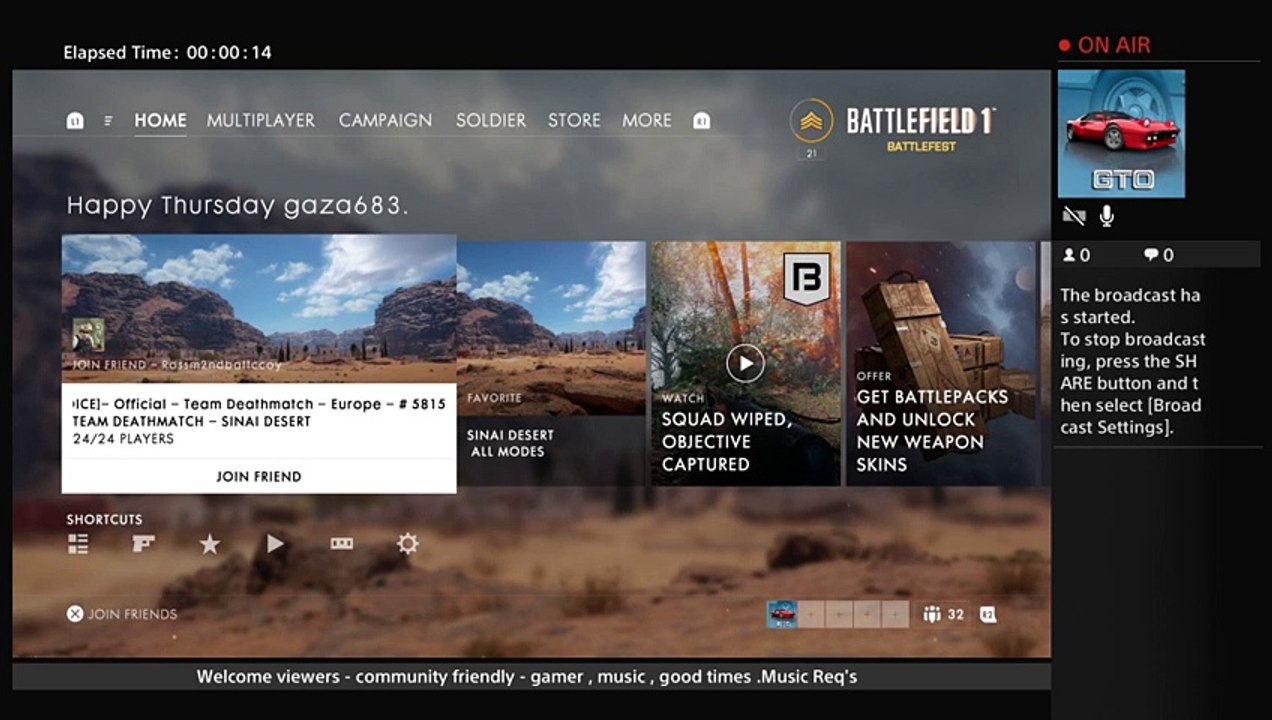Screen dimensions: 1272x720
Task: Open the weapons pistol shortcut
Action: (x=144, y=544)
